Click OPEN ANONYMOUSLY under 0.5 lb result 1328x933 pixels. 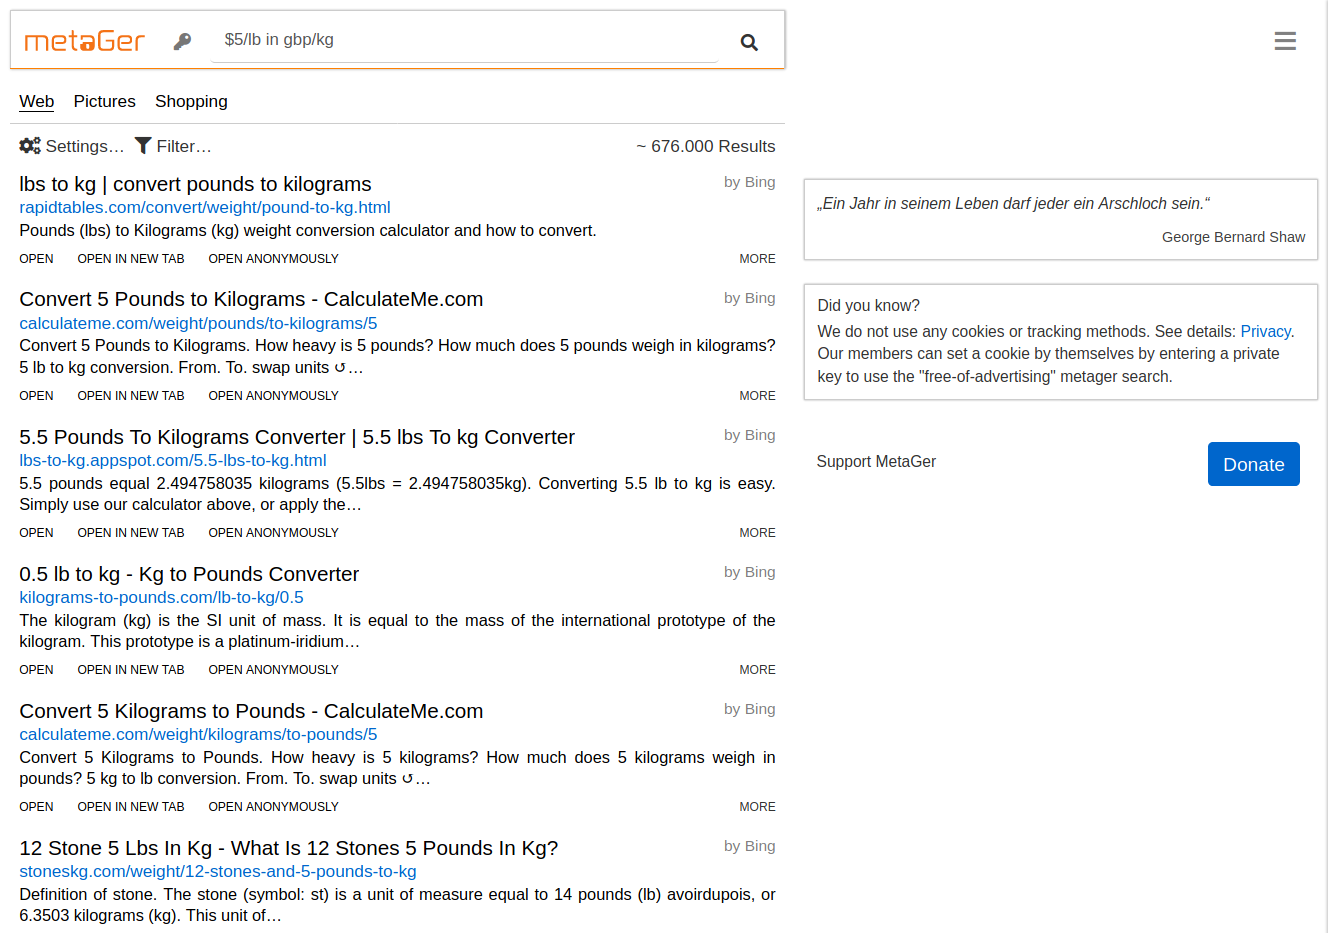(274, 670)
